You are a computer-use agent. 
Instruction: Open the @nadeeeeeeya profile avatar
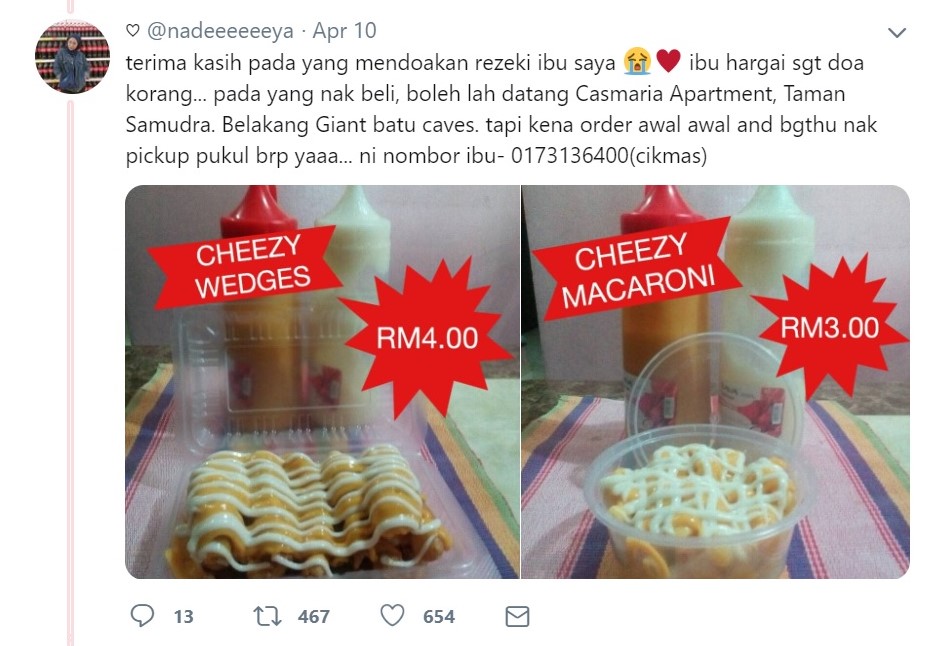coord(73,56)
